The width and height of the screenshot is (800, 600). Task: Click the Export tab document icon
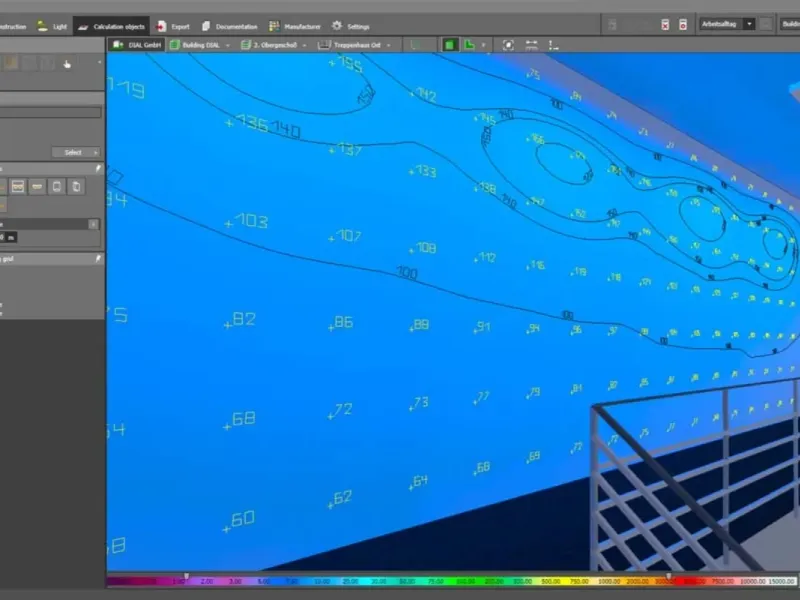pyautogui.click(x=161, y=26)
